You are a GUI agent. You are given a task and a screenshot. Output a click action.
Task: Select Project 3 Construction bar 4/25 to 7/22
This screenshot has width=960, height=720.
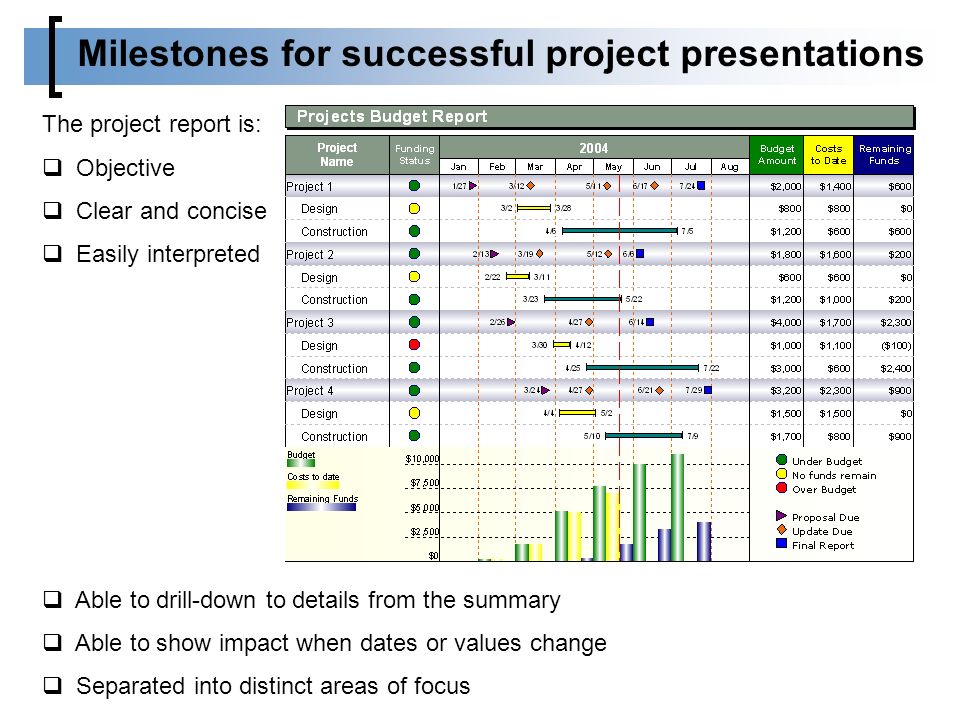[642, 368]
